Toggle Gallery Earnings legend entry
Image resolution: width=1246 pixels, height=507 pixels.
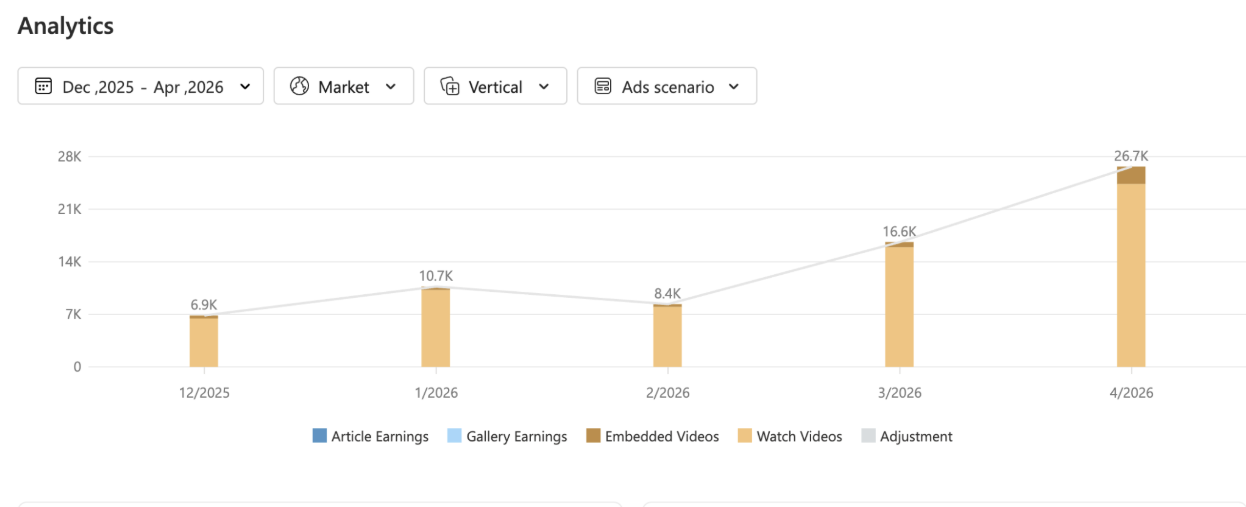(507, 436)
